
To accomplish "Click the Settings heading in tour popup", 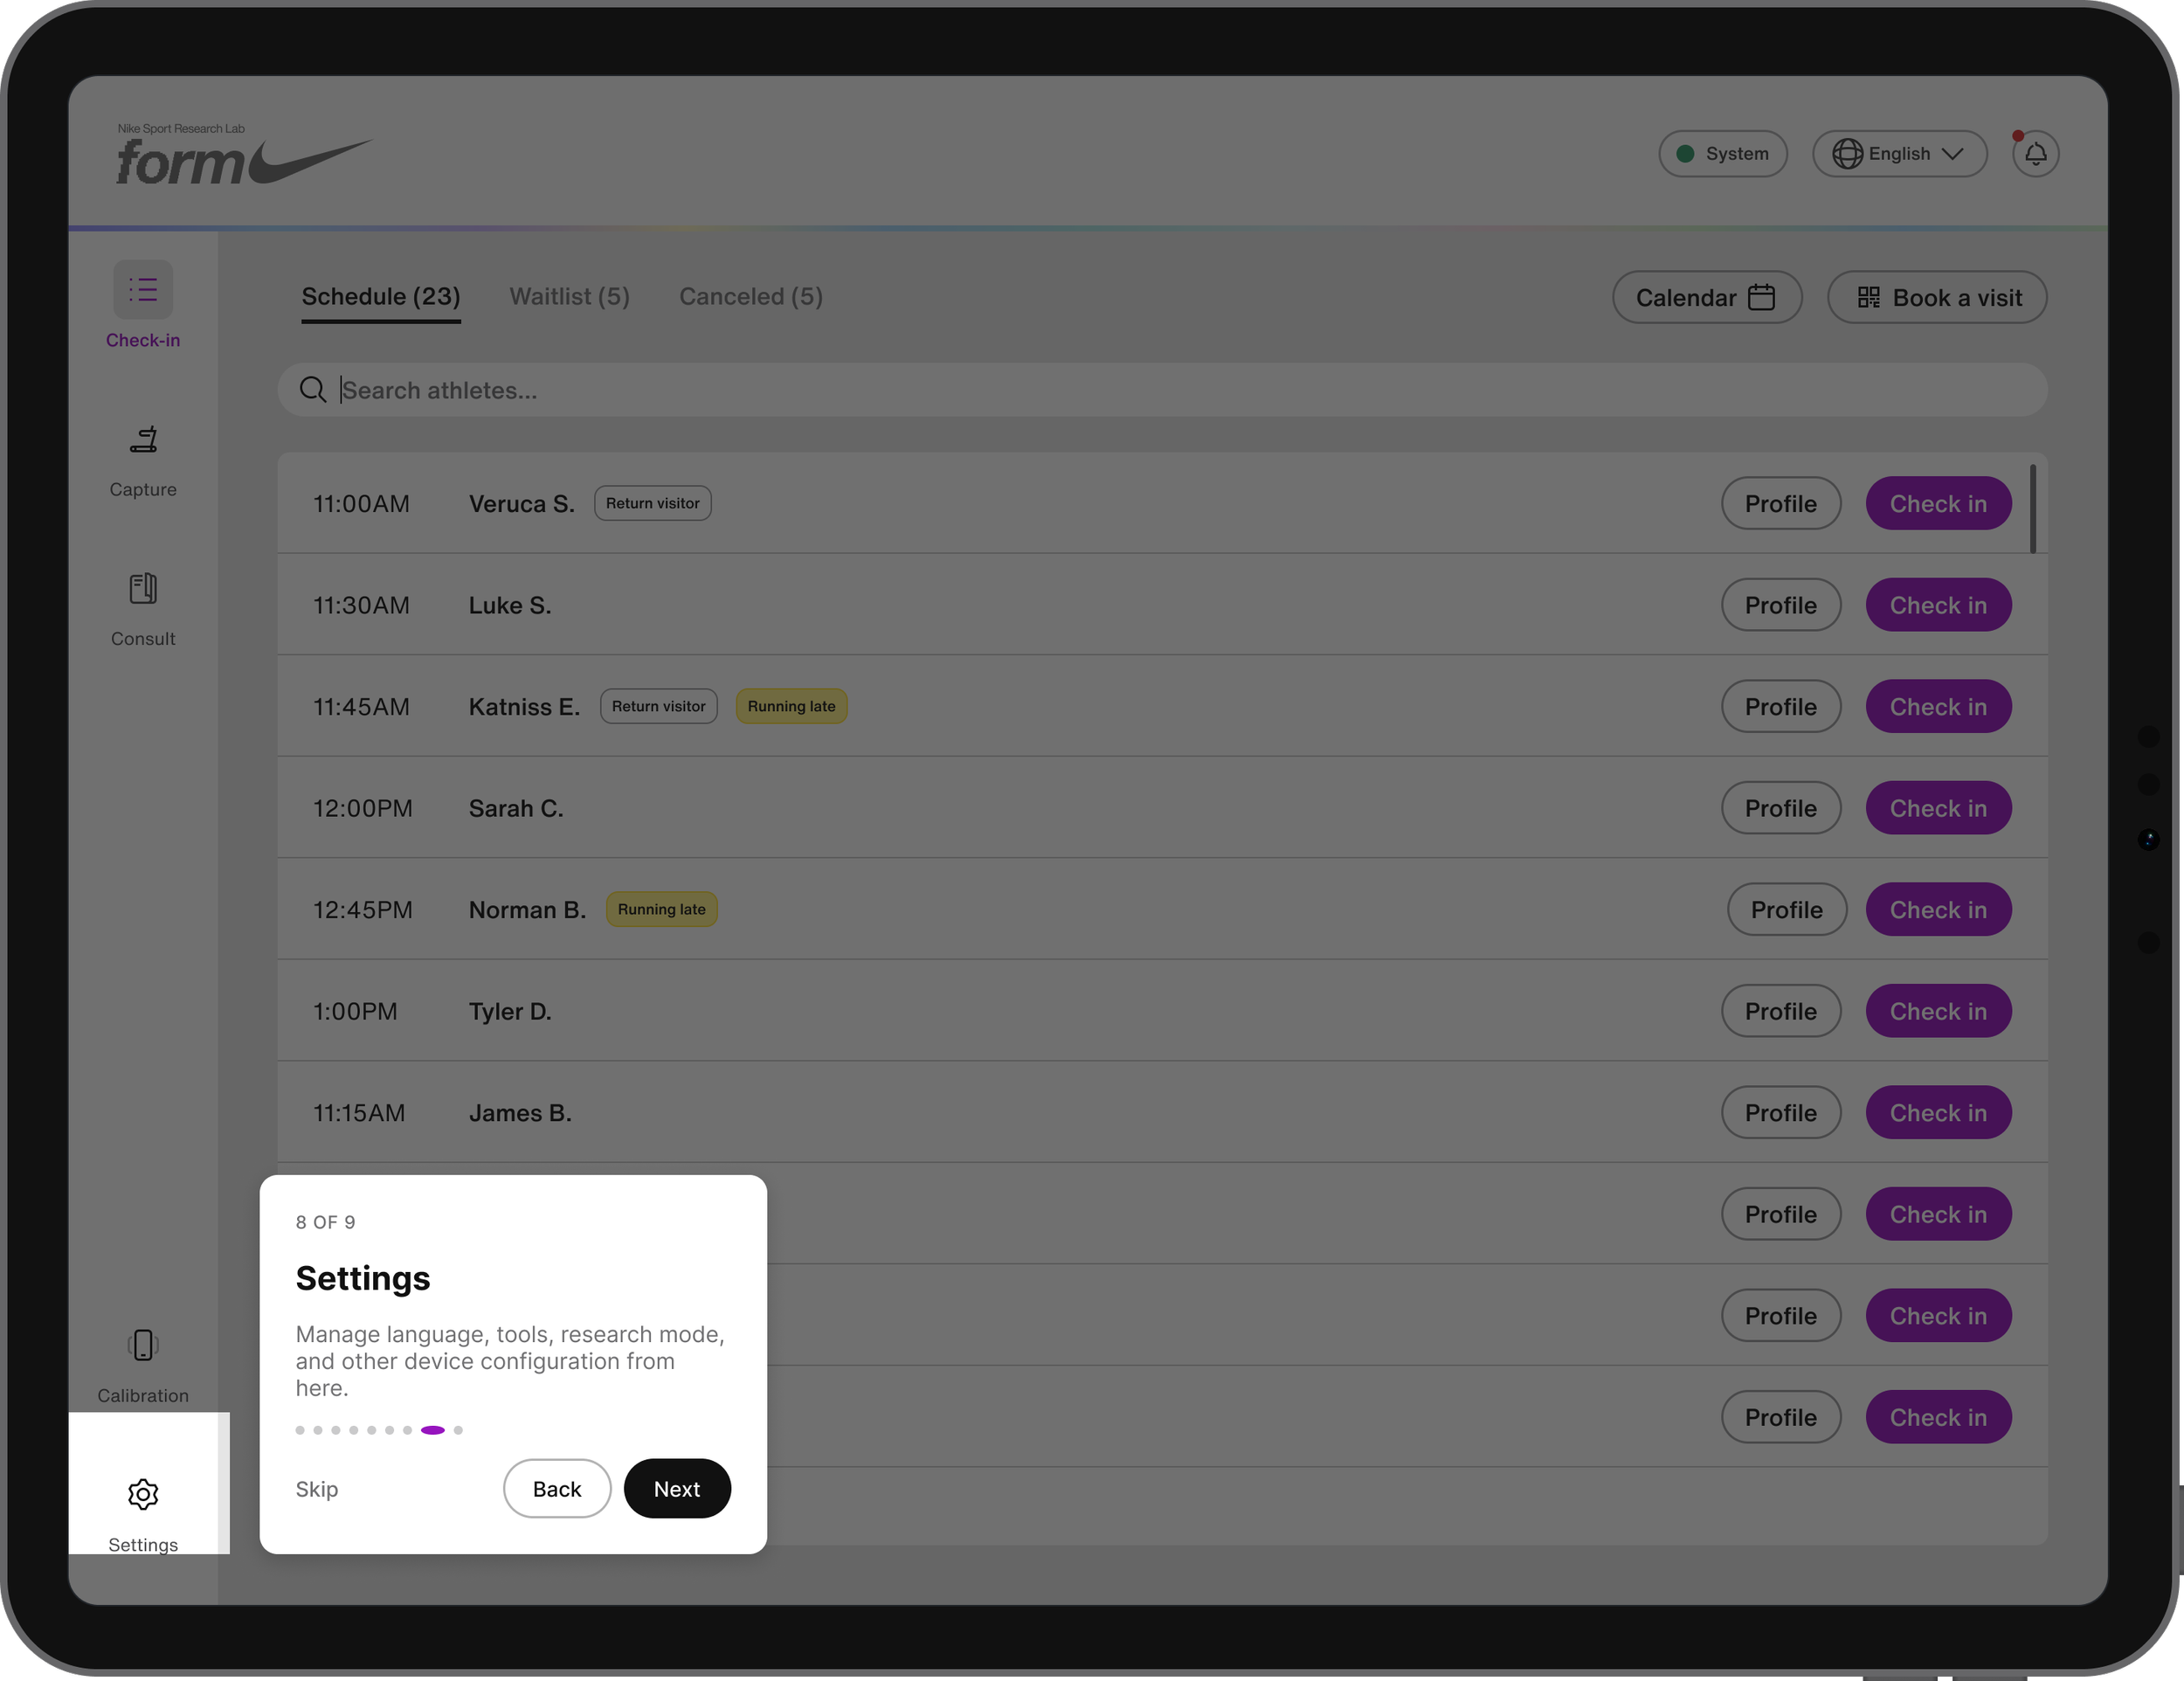I will point(363,1278).
